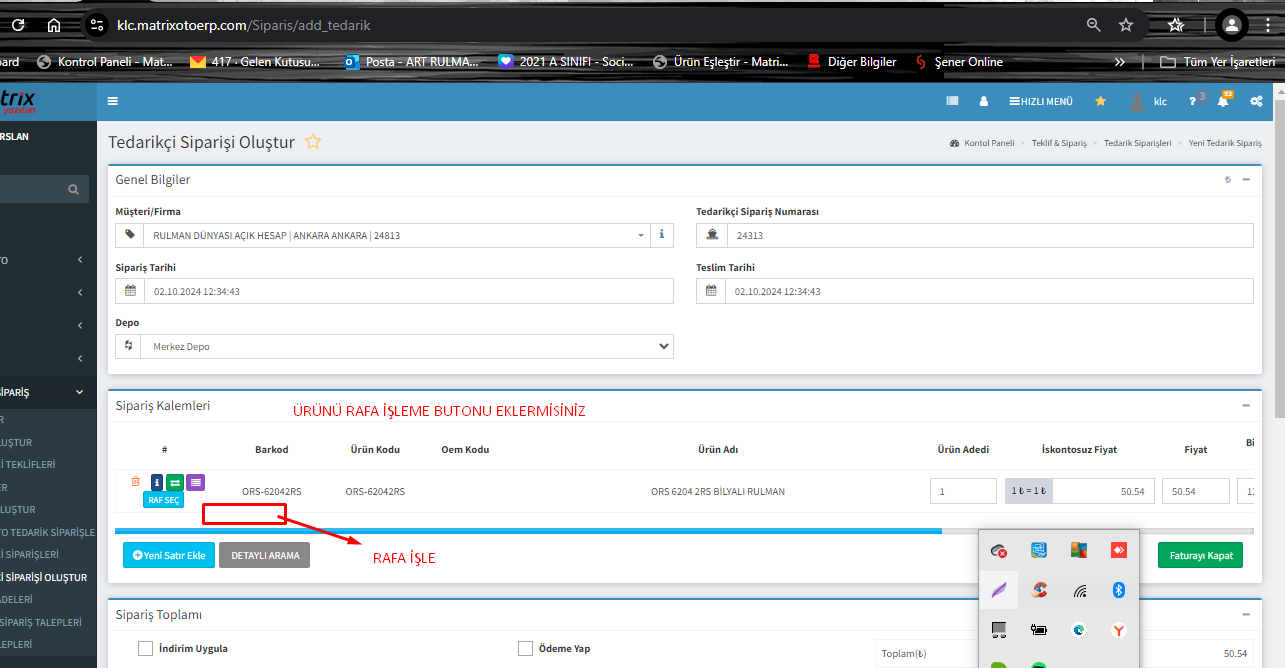This screenshot has height=668, width=1285.
Task: Click the green swap arrows icon
Action: [175, 482]
